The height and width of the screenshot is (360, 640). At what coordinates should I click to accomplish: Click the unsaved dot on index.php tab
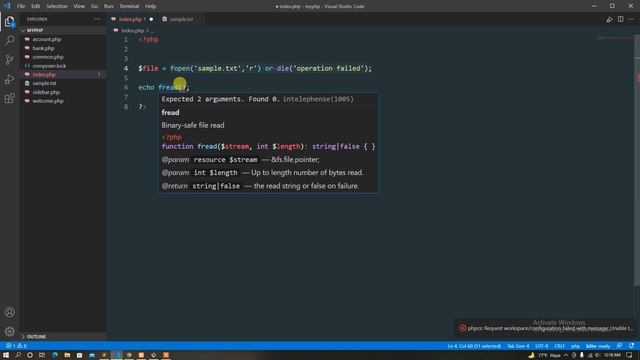coord(151,19)
